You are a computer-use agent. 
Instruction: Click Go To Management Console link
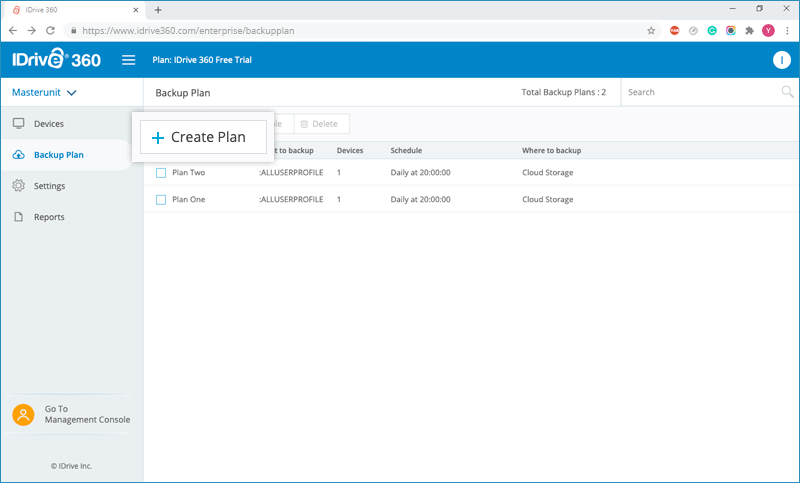pos(87,414)
